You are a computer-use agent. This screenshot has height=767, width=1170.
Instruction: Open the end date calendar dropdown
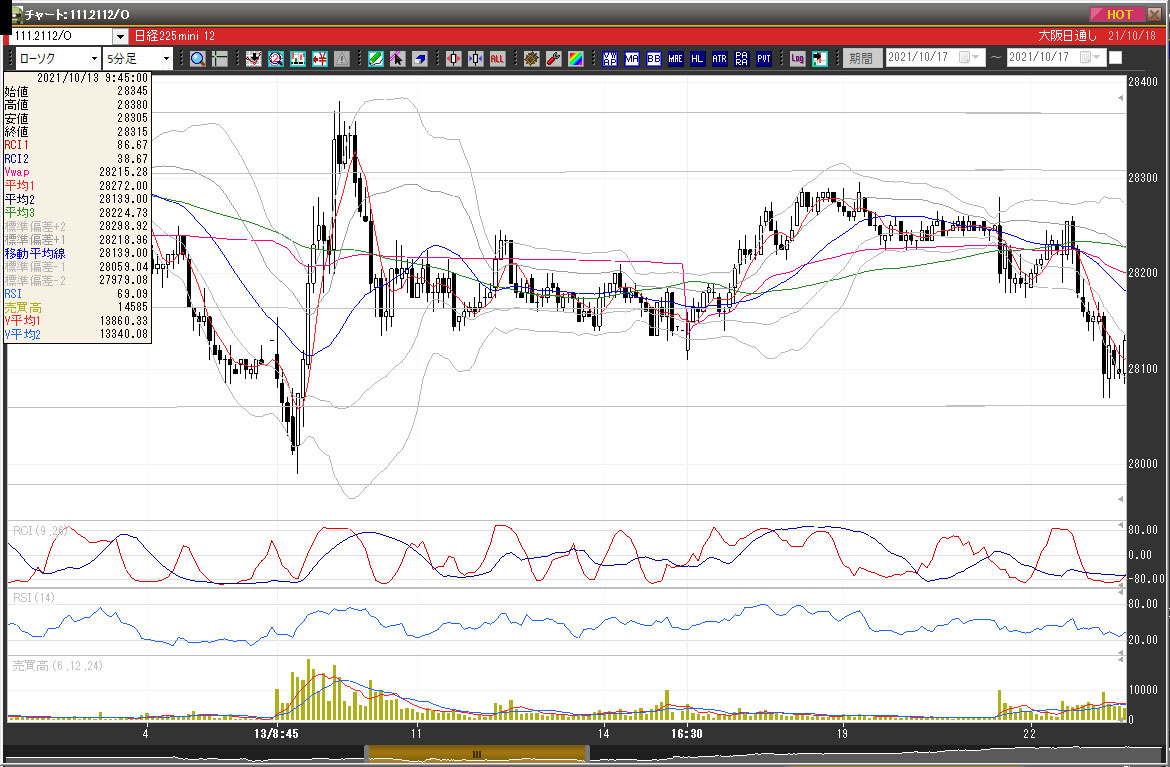pos(1090,57)
